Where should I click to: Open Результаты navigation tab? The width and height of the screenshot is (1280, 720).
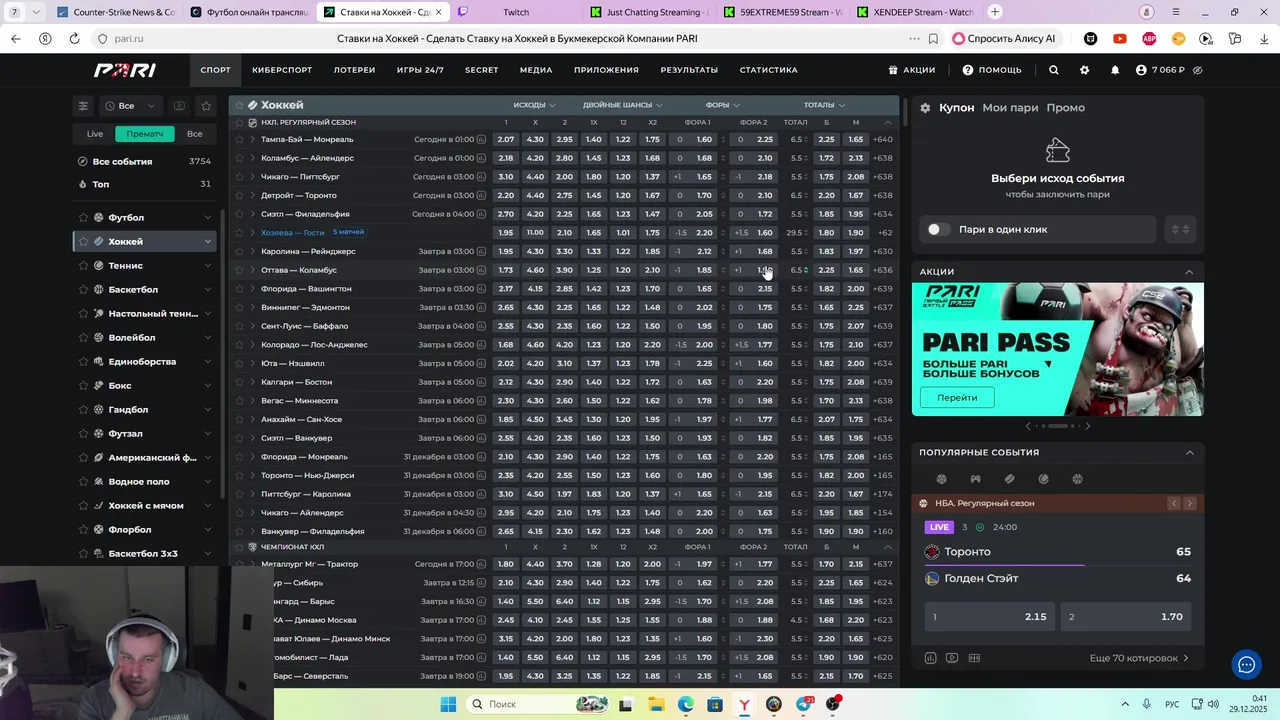point(689,70)
